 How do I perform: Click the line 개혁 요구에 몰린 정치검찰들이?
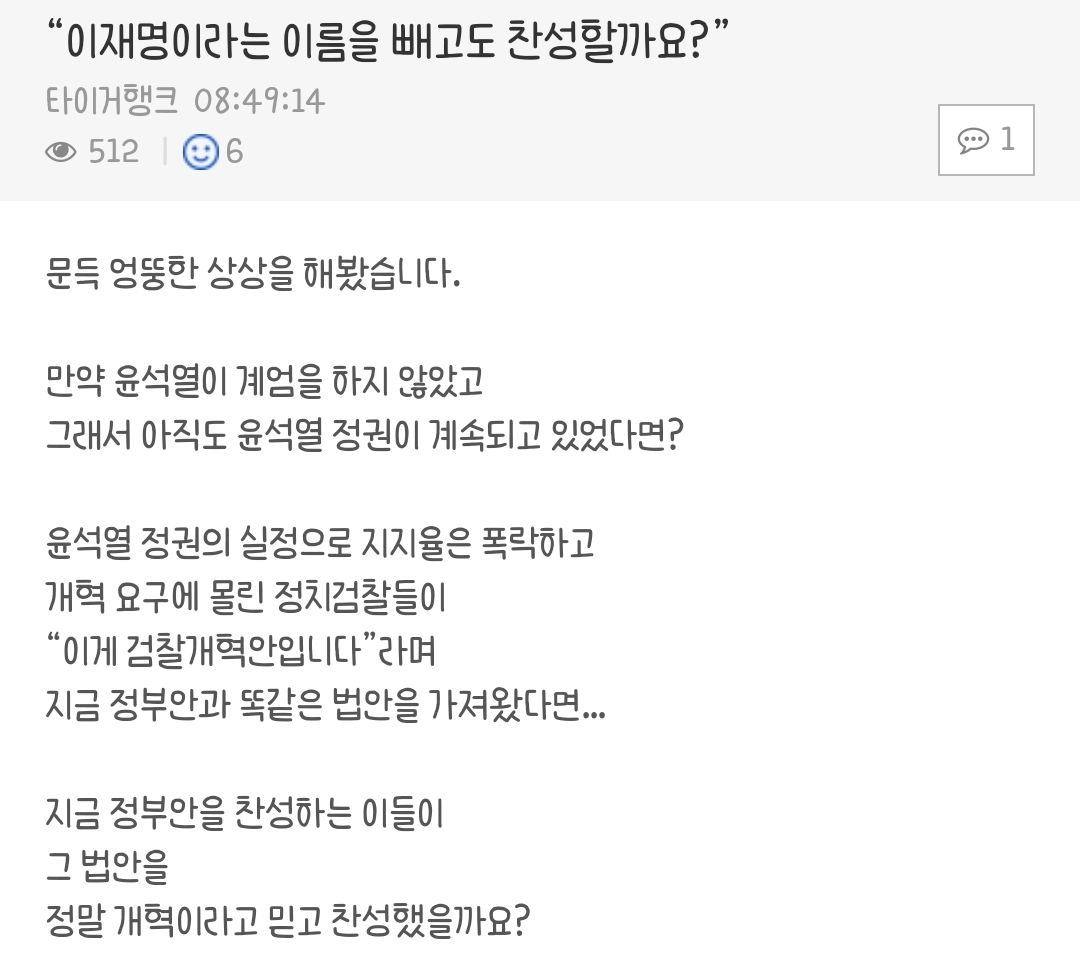(246, 597)
